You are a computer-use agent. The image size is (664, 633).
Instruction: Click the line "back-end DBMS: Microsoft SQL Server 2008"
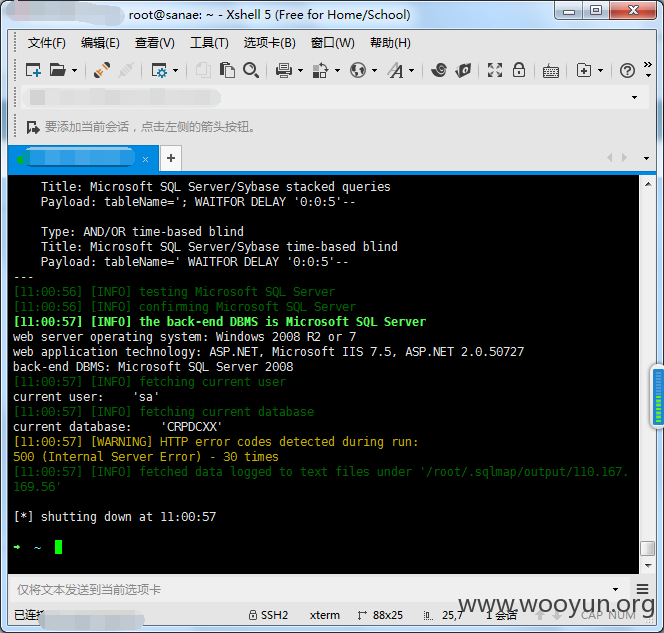(x=153, y=367)
